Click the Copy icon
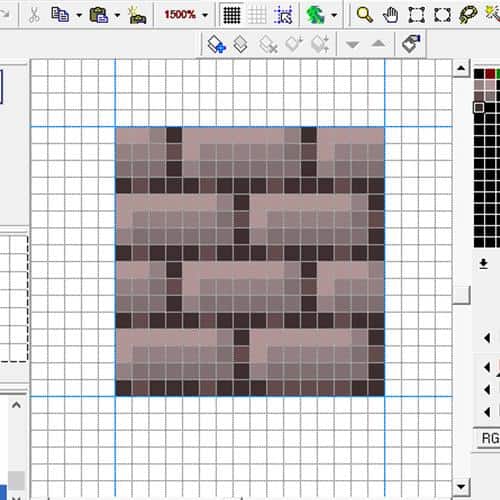Viewport: 500px width, 500px height. [x=60, y=15]
